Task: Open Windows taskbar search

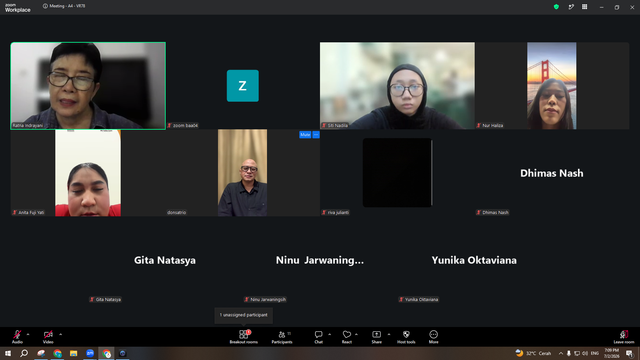Action: 24,353
